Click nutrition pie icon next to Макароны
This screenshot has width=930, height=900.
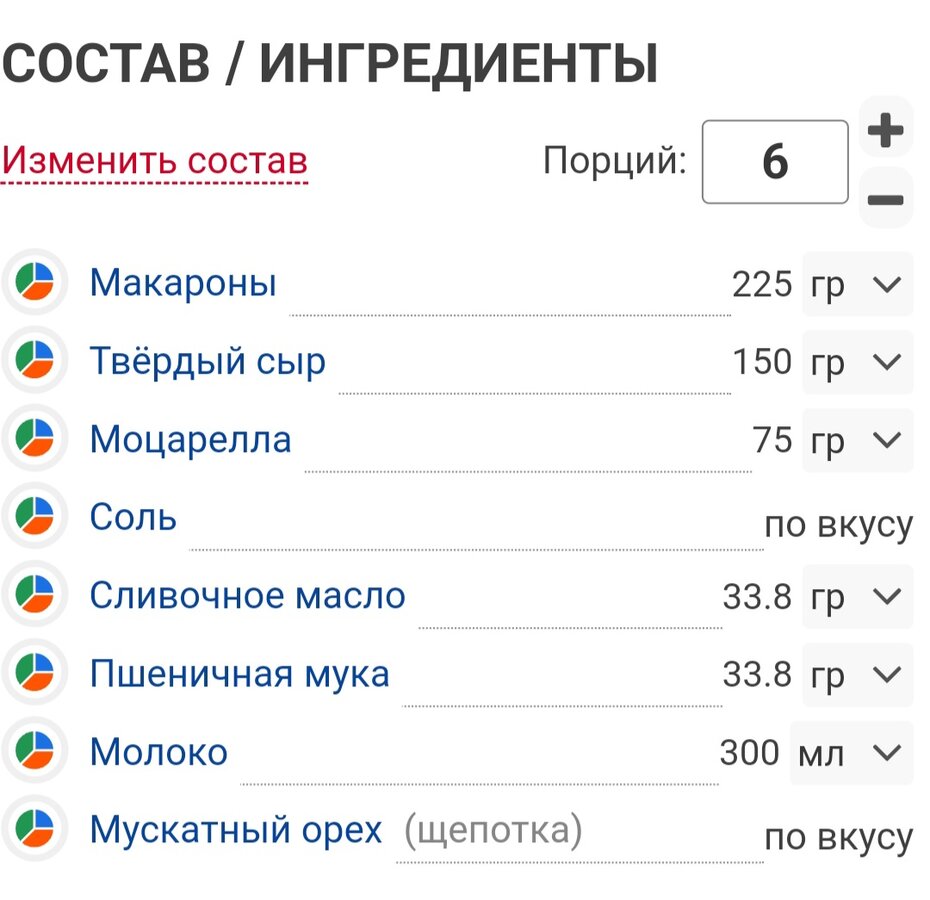tap(34, 282)
